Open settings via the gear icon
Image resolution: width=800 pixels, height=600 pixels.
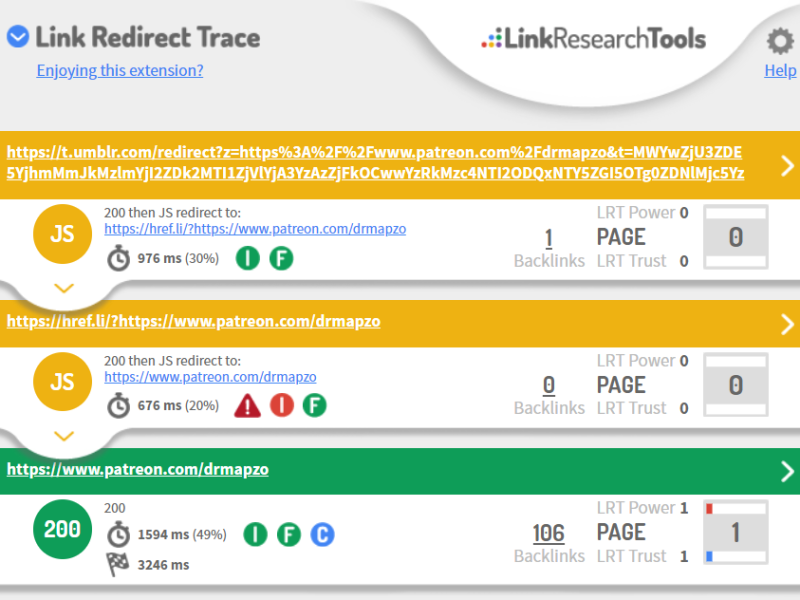[x=779, y=41]
